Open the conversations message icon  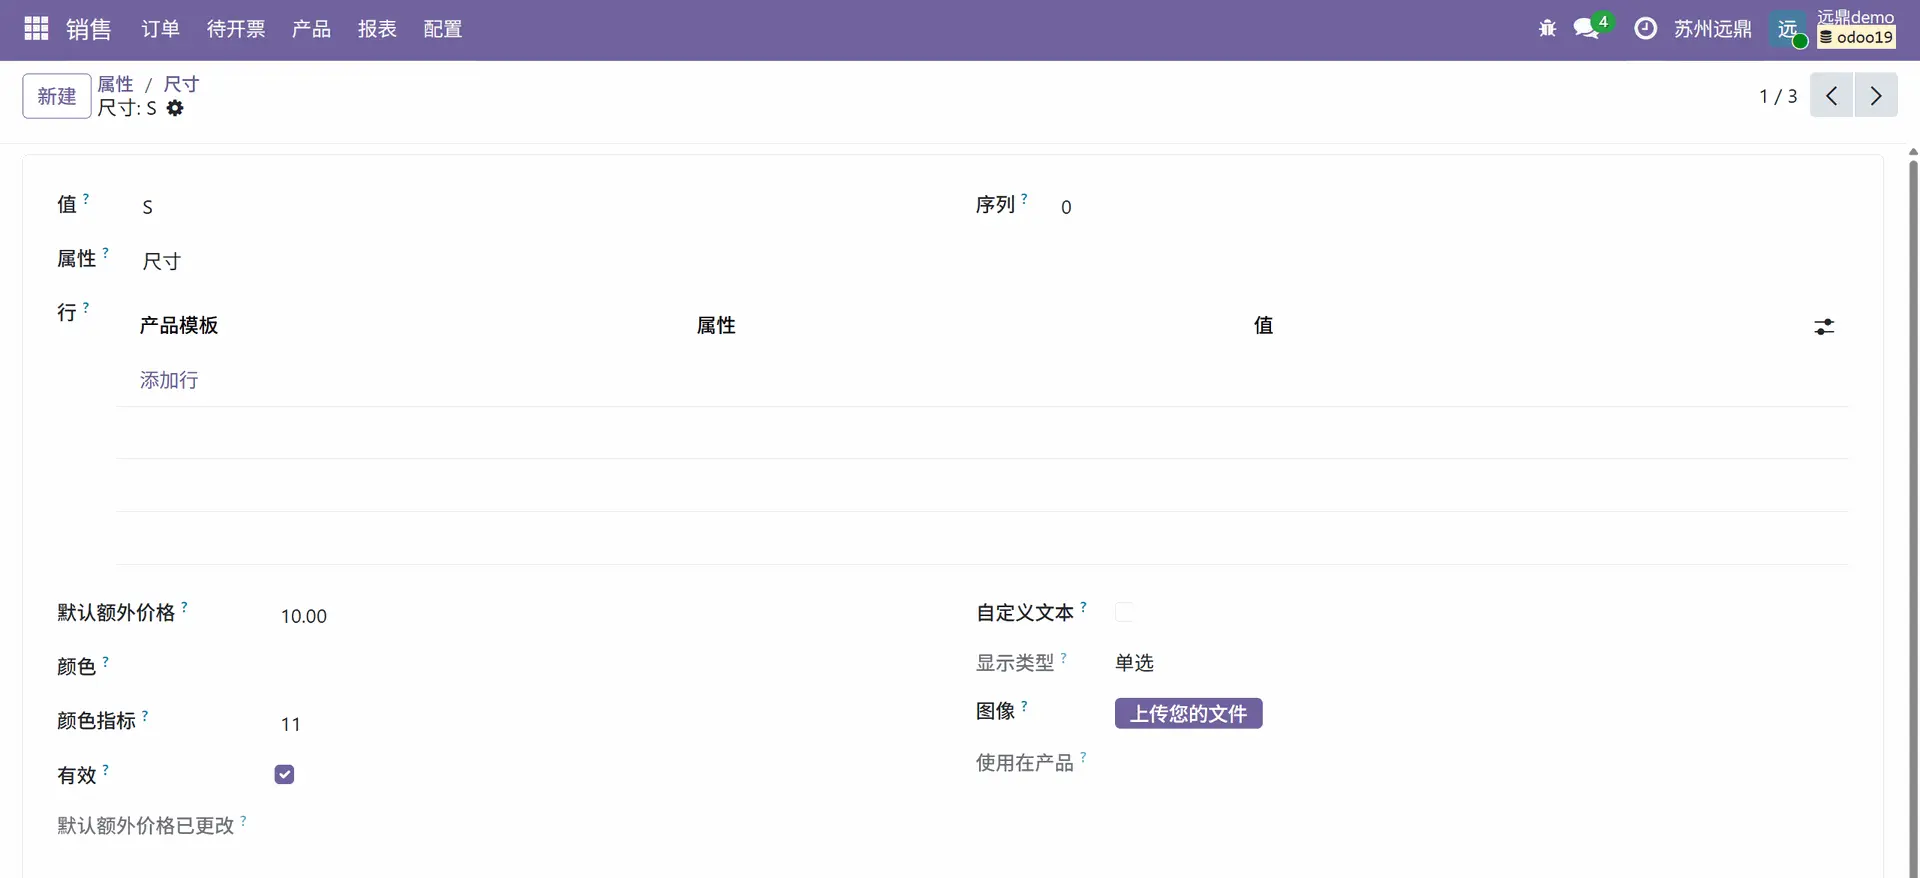tap(1586, 29)
